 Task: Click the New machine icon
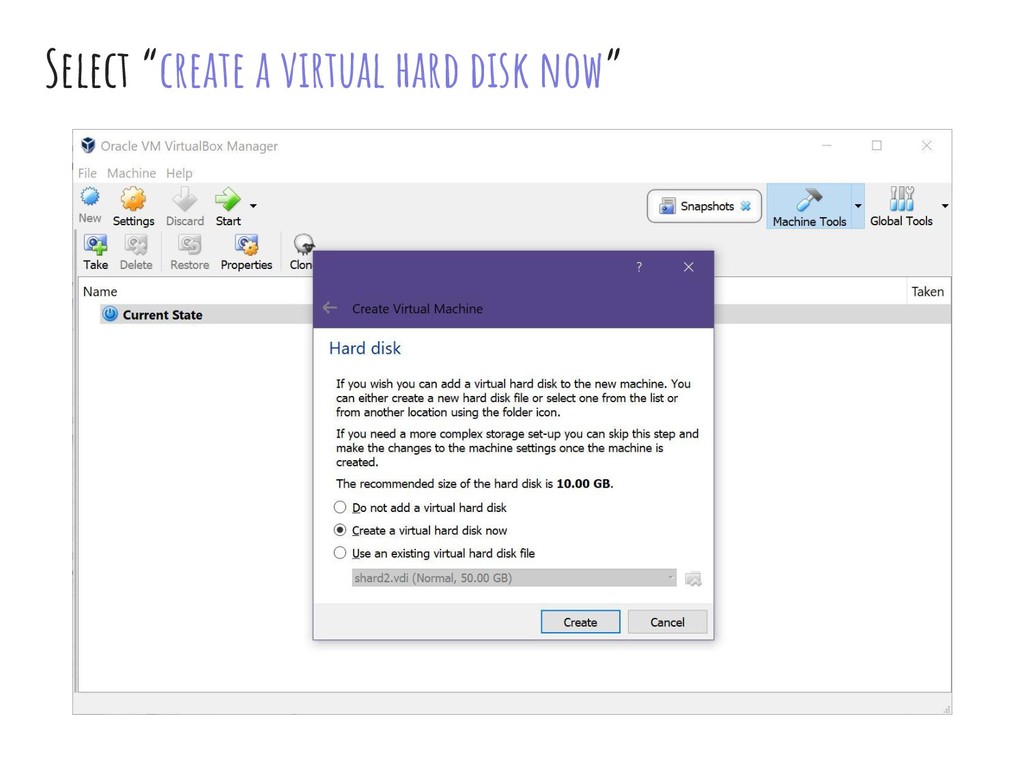[x=90, y=197]
